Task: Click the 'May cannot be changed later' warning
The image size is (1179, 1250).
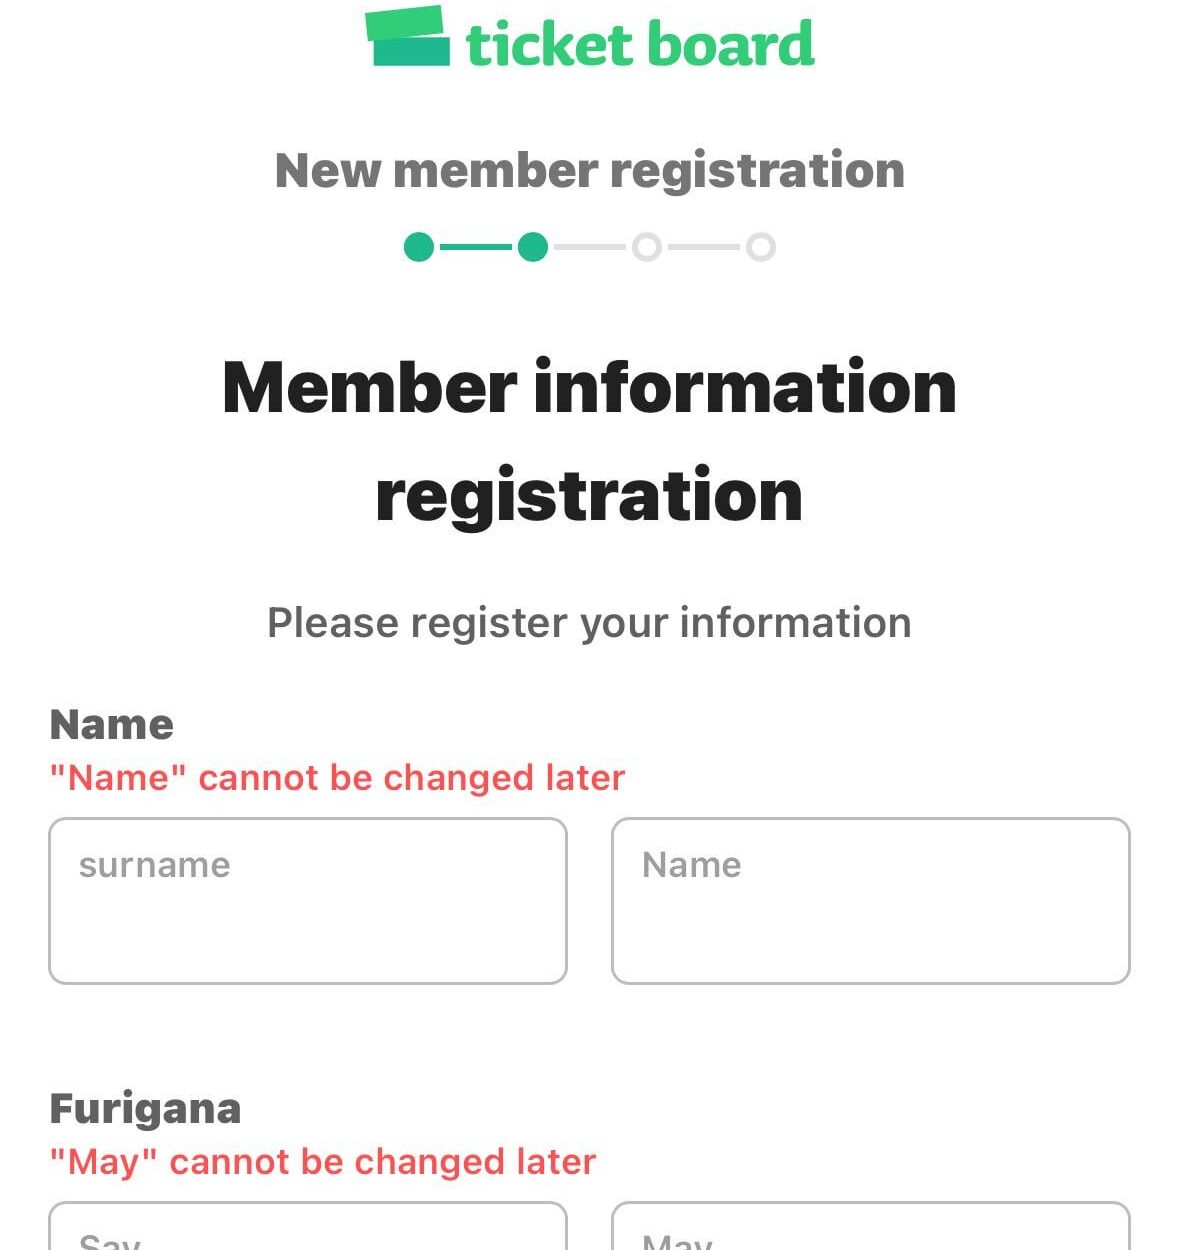Action: [322, 1162]
